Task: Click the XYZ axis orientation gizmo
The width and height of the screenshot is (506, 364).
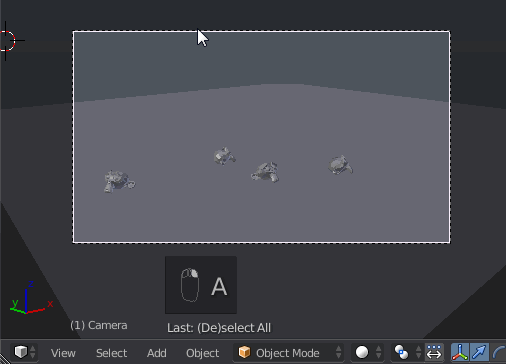Action: 31,299
